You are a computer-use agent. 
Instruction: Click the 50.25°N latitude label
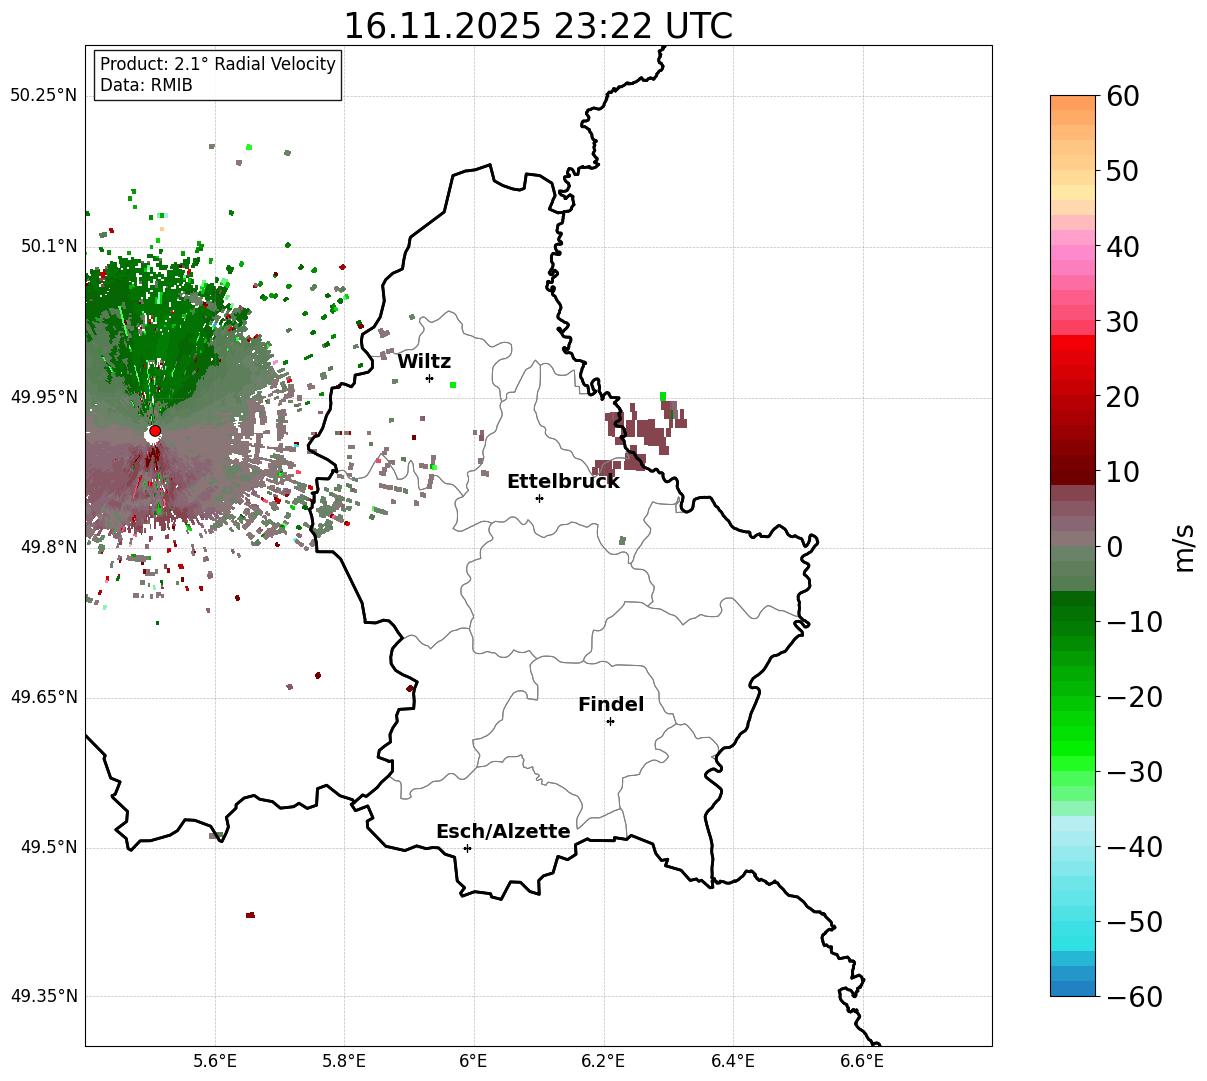[43, 96]
